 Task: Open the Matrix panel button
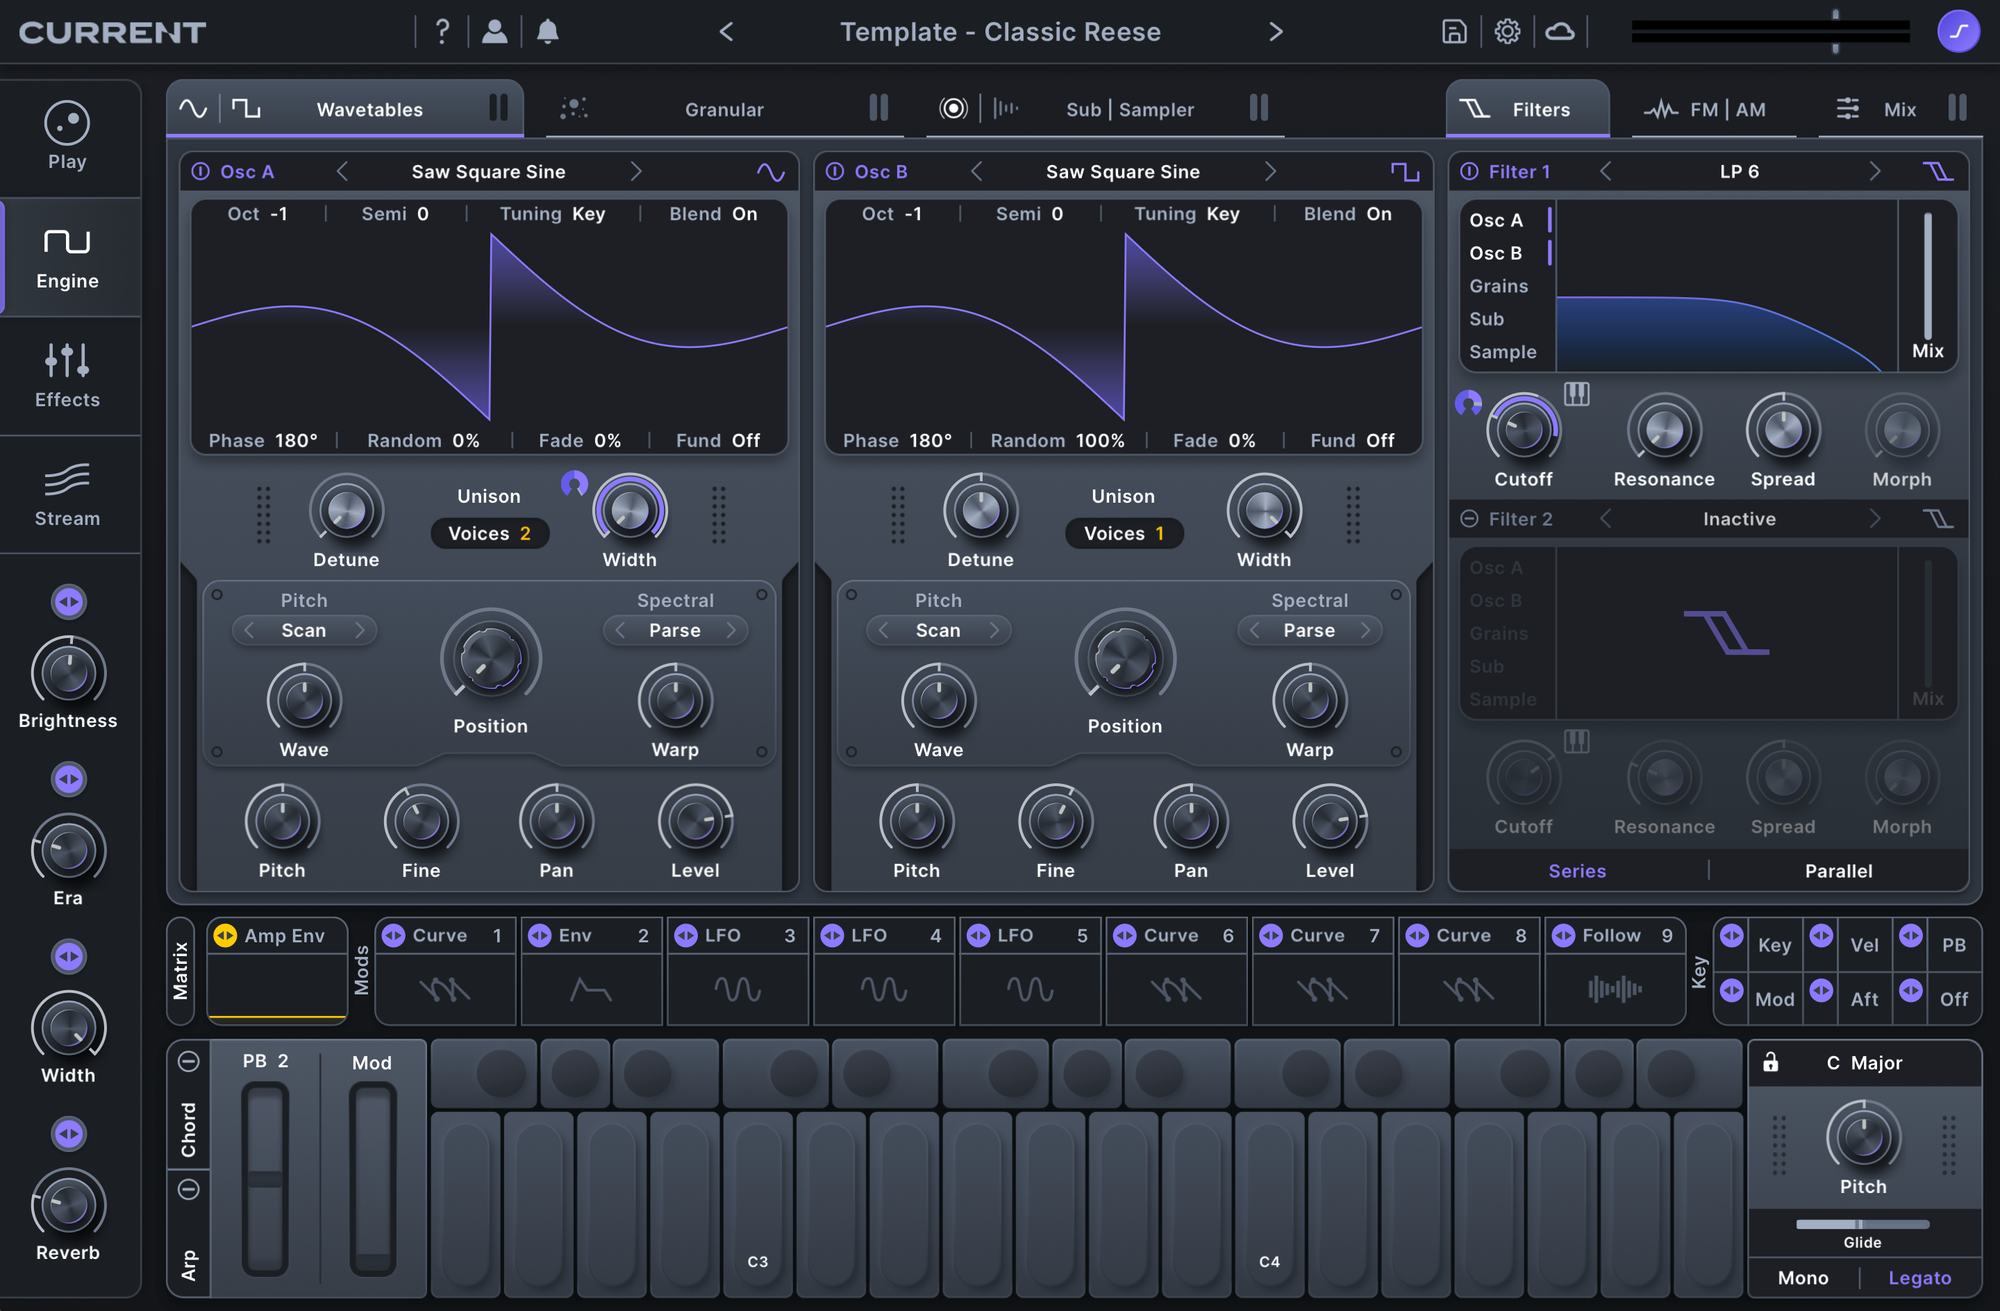pyautogui.click(x=181, y=970)
